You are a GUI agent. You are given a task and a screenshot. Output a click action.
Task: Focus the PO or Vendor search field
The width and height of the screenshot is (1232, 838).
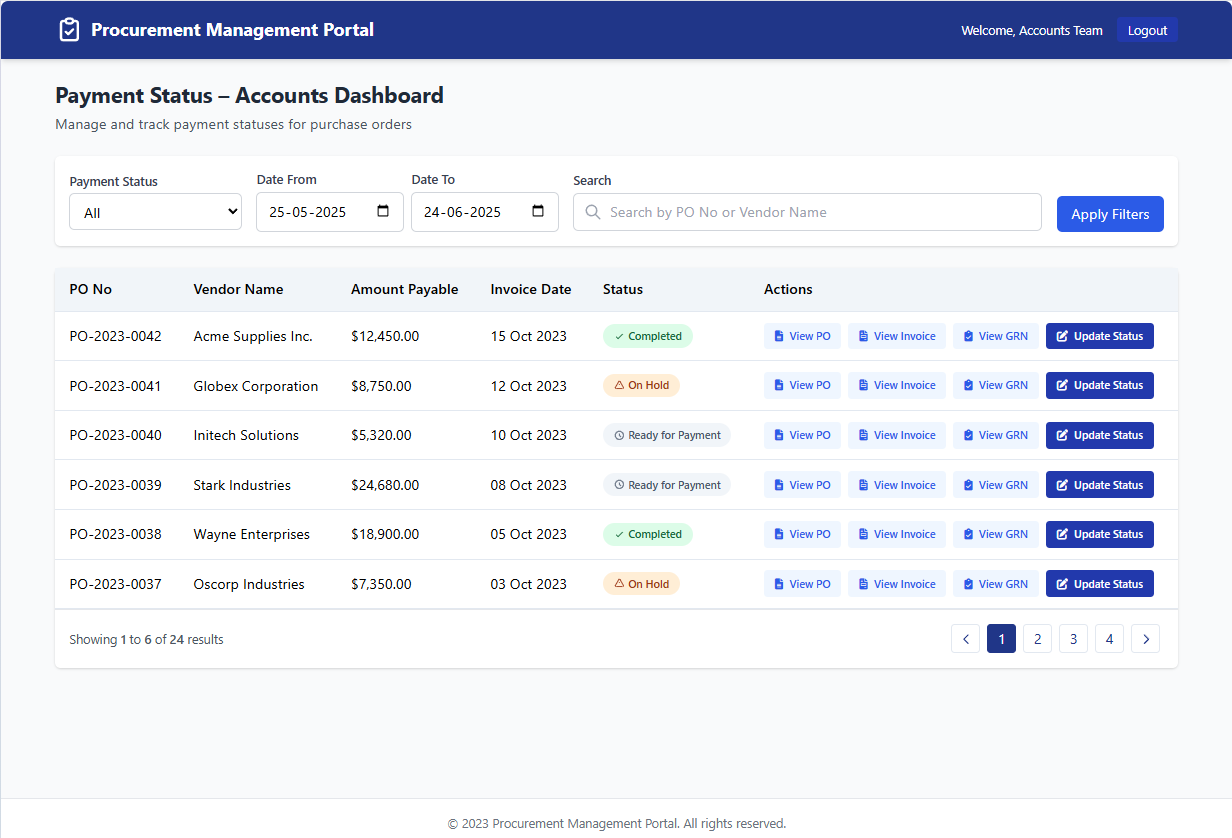[x=807, y=212]
